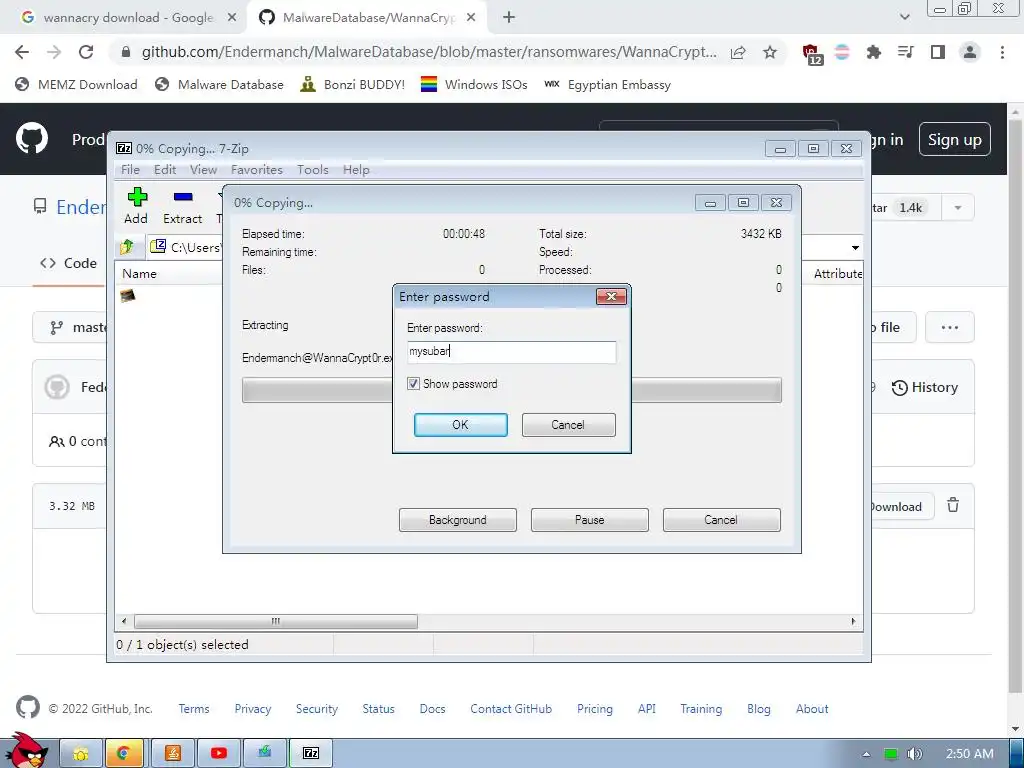Open Windows ISOs bookmark
1024x768 pixels.
click(474, 84)
